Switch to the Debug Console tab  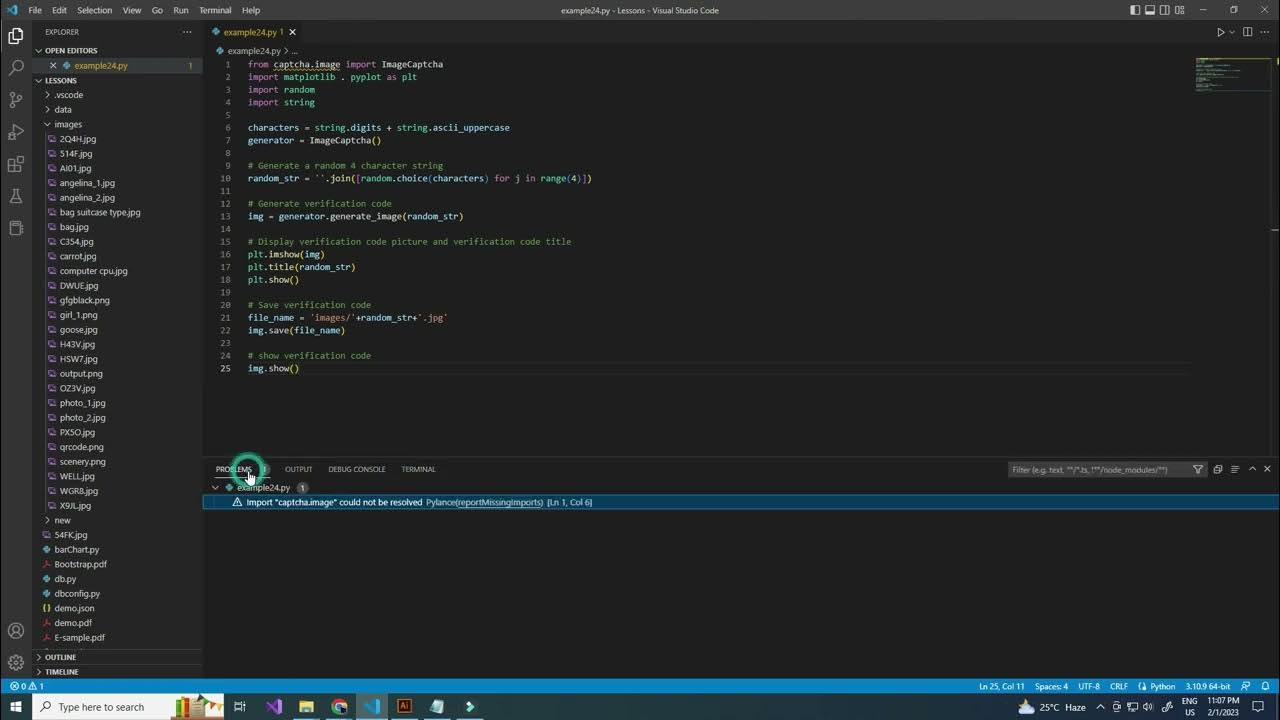pos(356,469)
